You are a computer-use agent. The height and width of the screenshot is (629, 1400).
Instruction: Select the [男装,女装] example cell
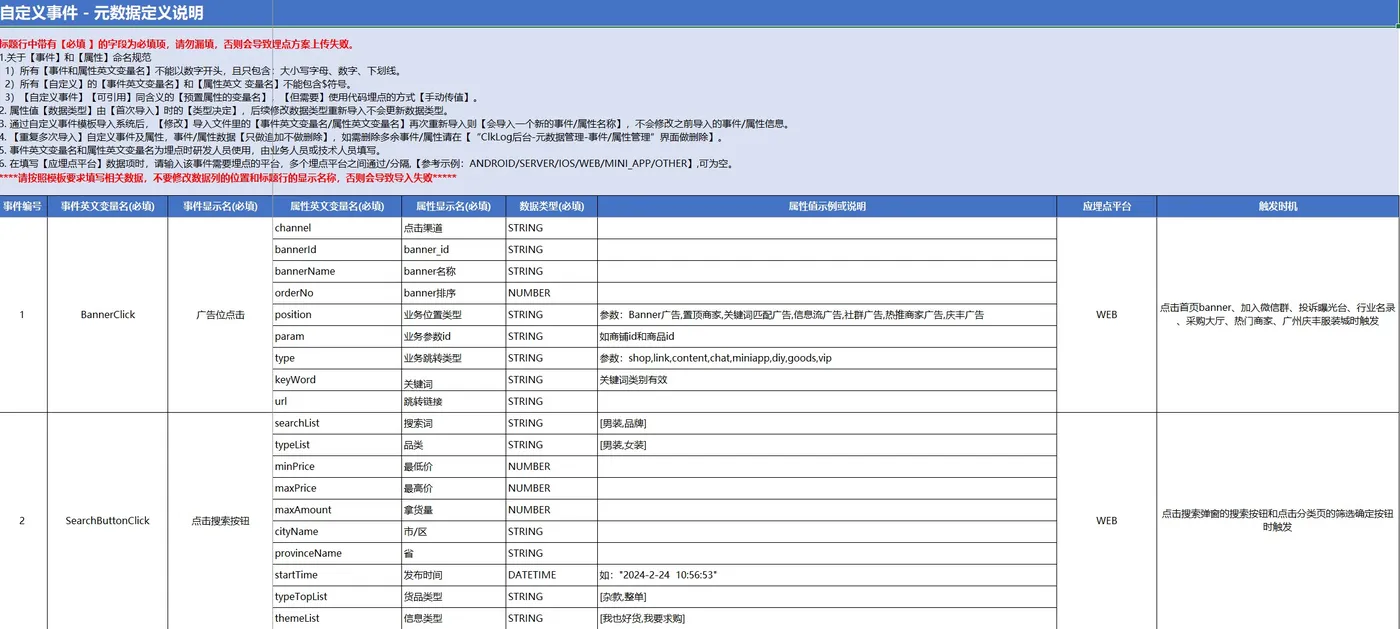click(x=827, y=445)
